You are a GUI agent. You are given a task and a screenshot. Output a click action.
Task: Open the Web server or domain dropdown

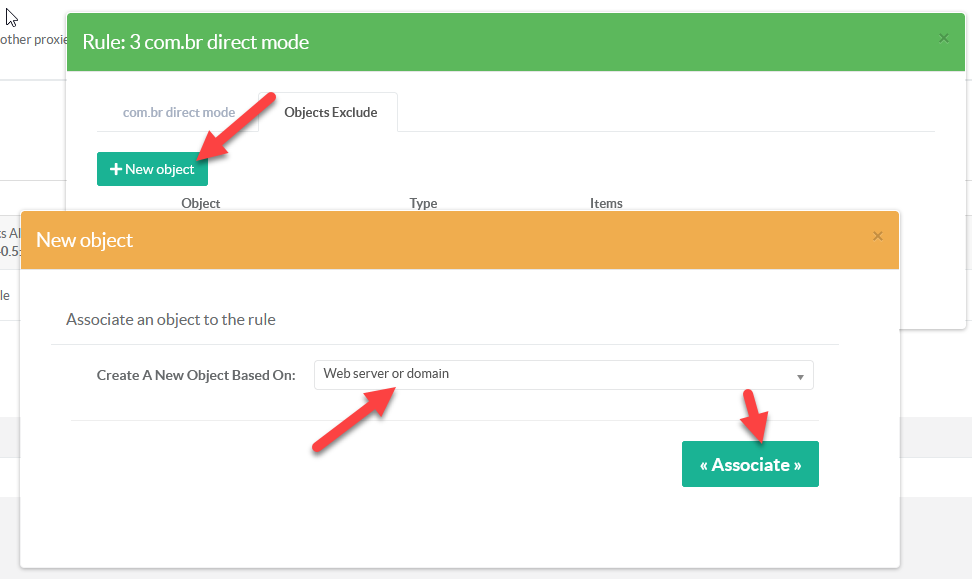(x=563, y=375)
